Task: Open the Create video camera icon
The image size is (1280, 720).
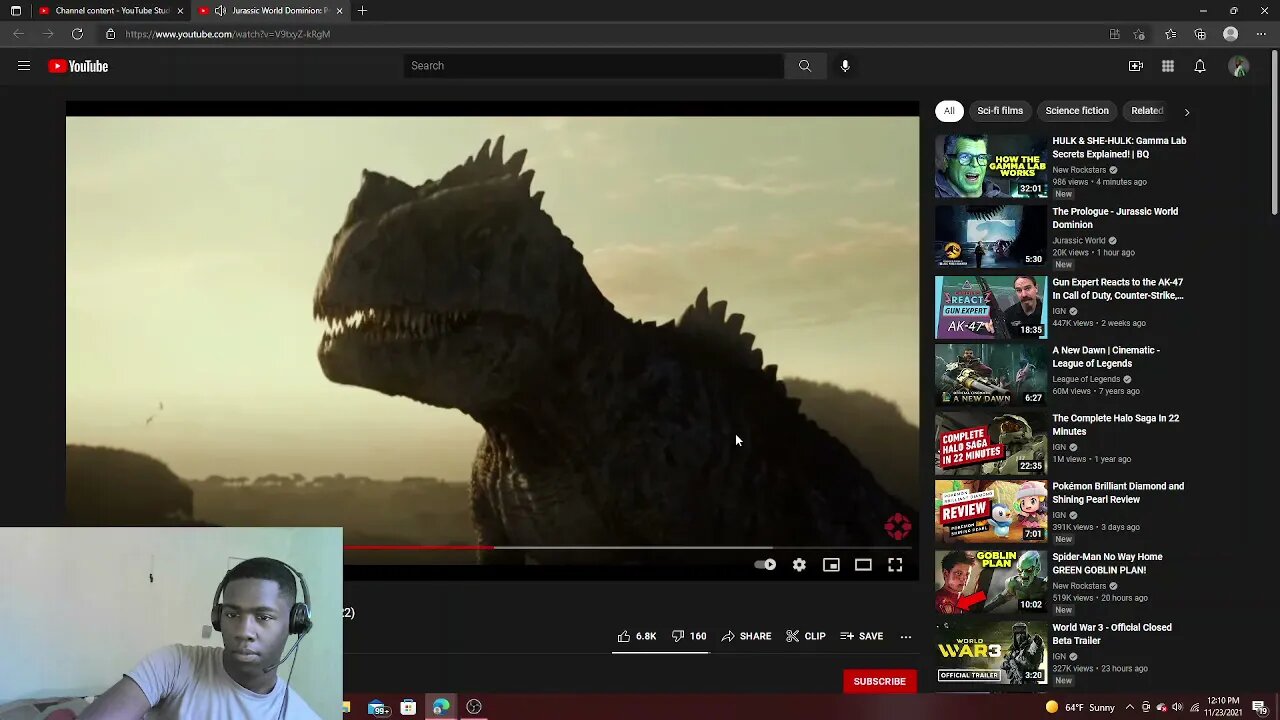Action: point(1136,66)
